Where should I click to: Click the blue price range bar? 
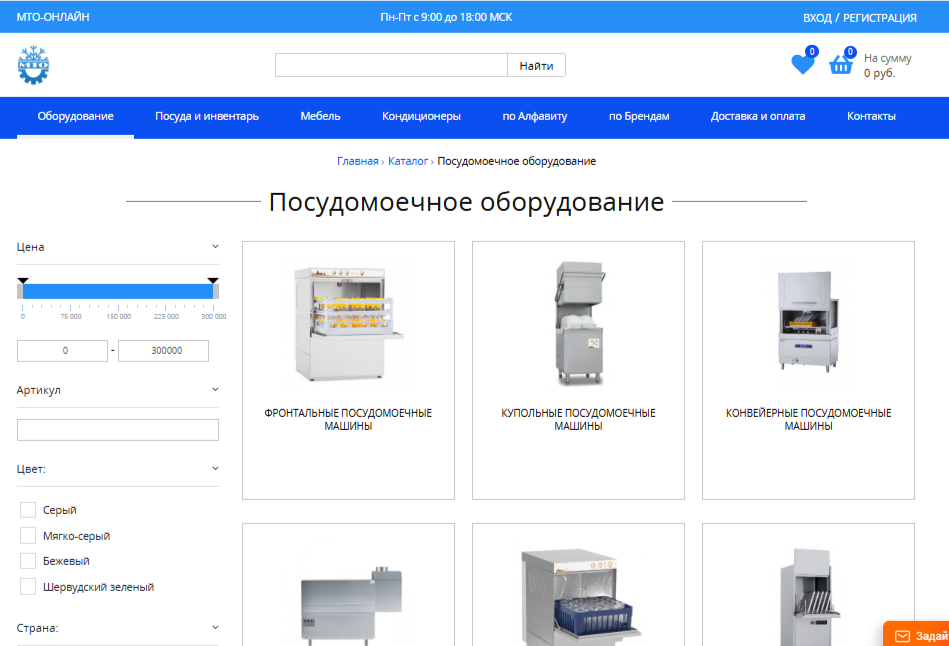click(x=118, y=291)
